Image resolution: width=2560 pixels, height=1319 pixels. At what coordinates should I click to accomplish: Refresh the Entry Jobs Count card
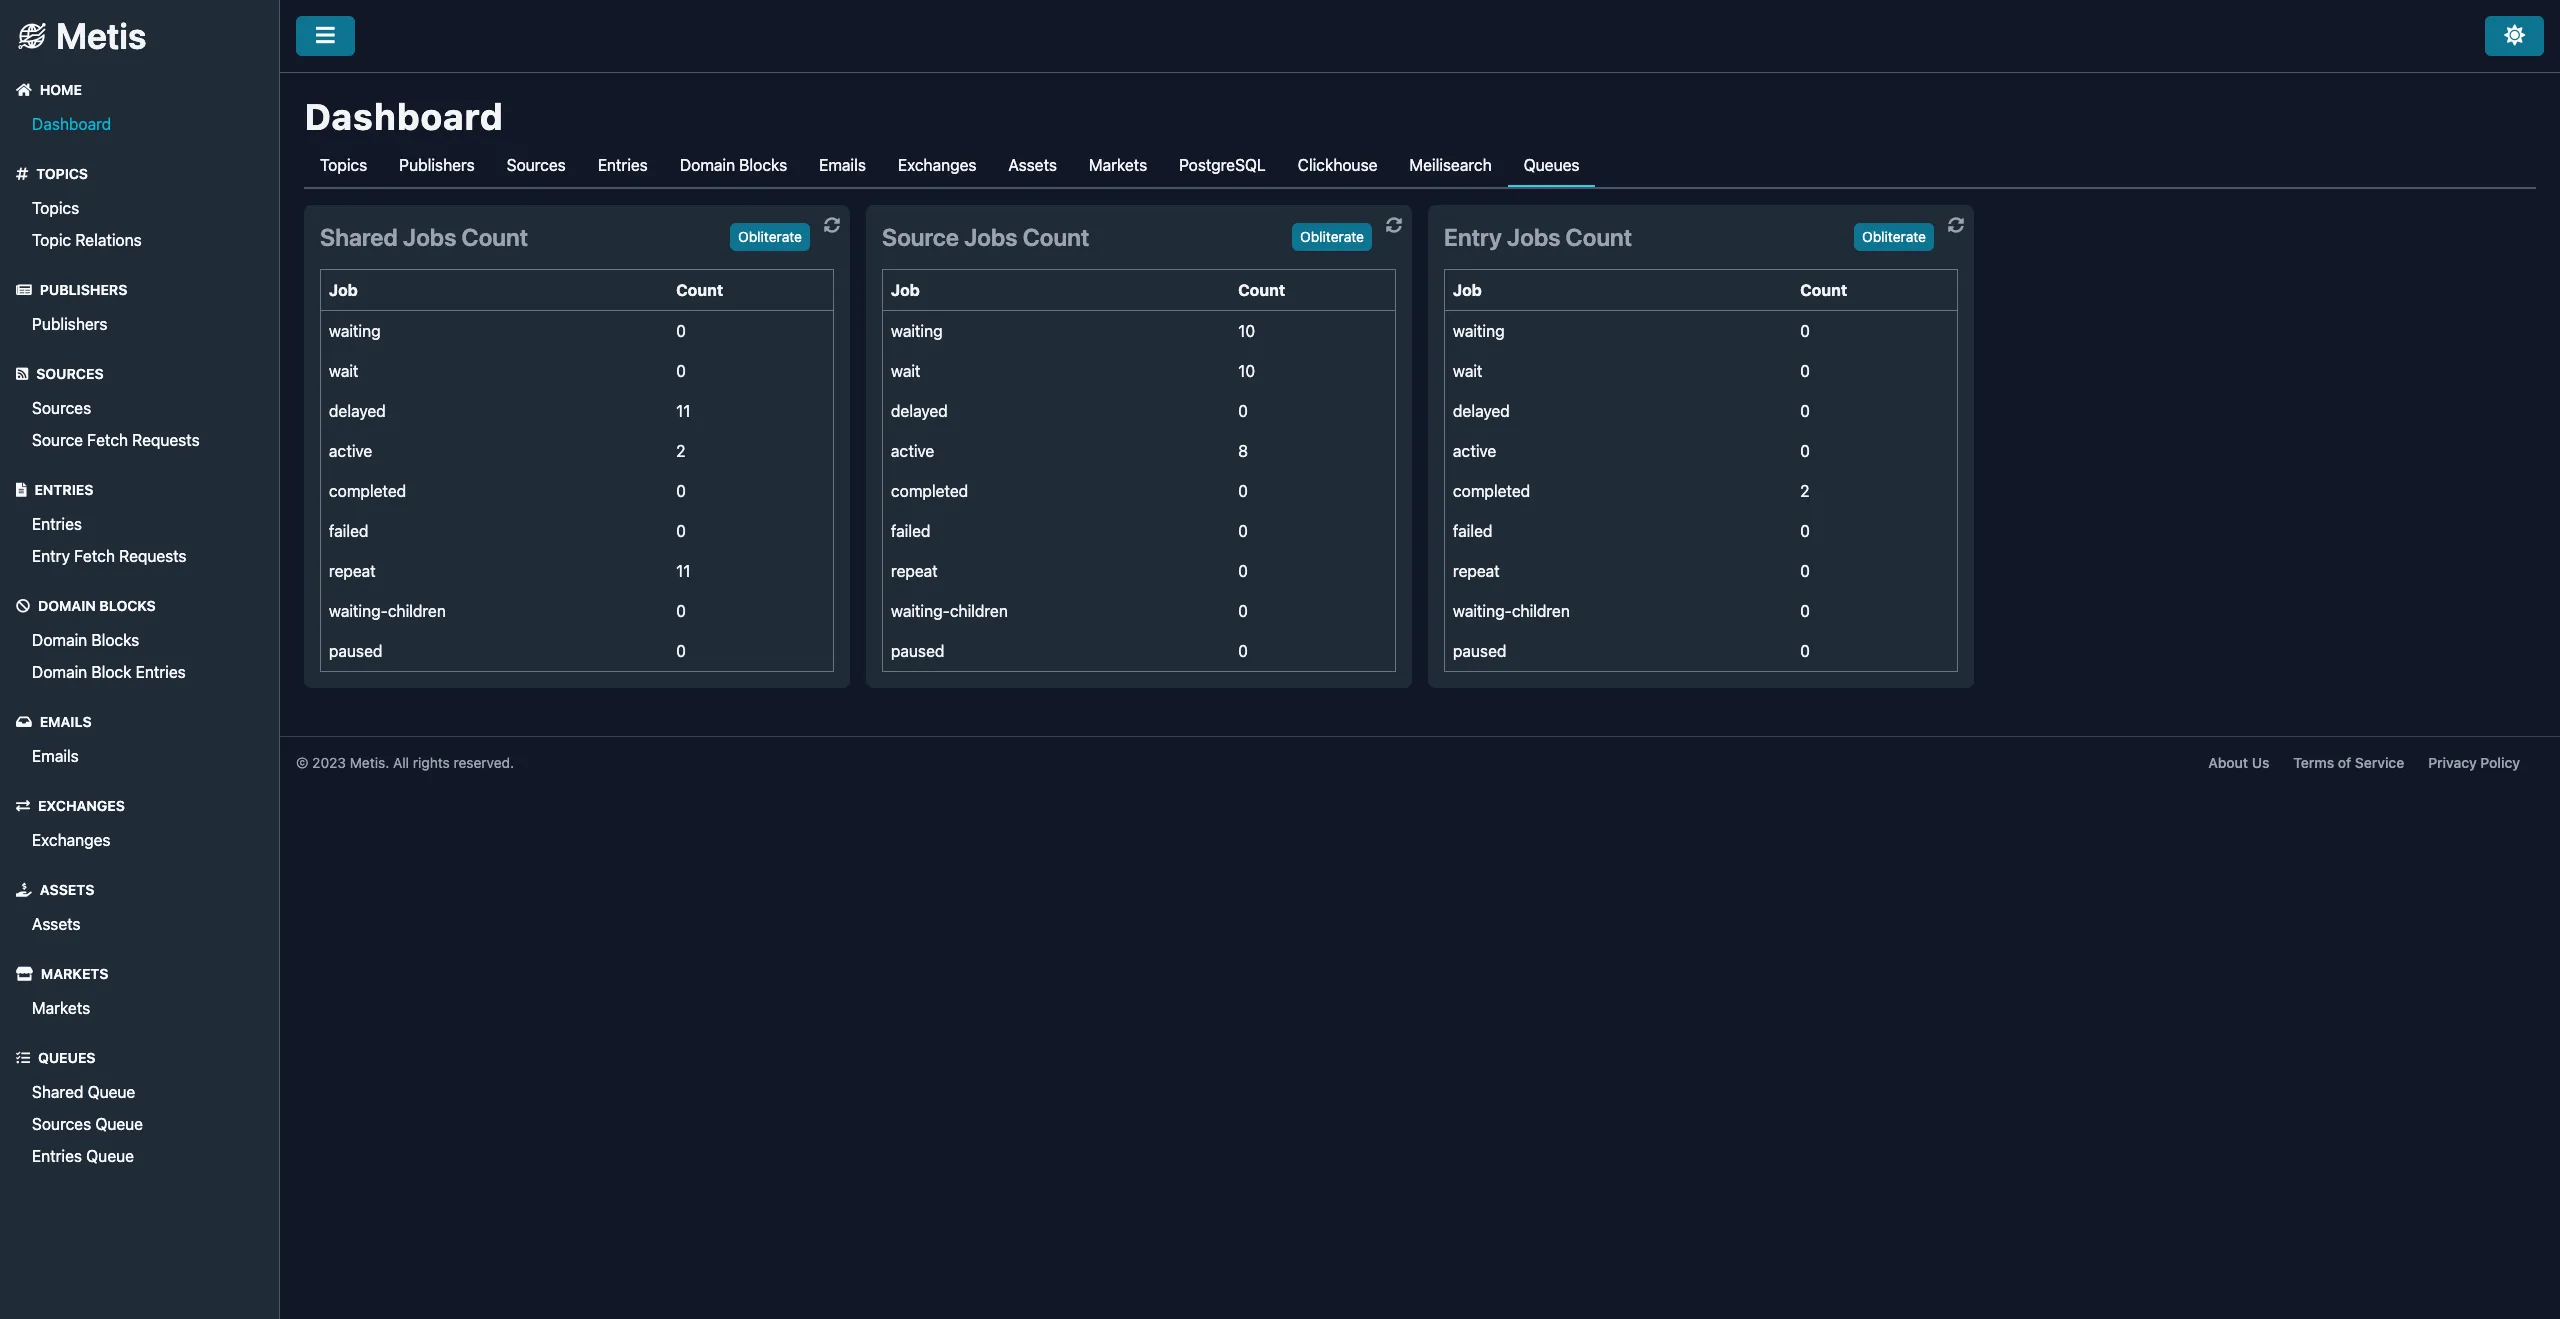pos(1955,226)
